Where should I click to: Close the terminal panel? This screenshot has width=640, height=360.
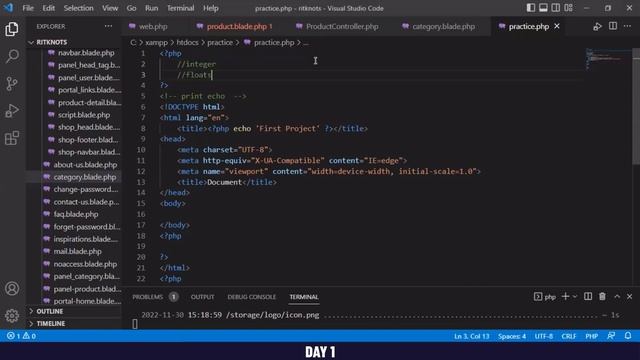click(x=629, y=297)
